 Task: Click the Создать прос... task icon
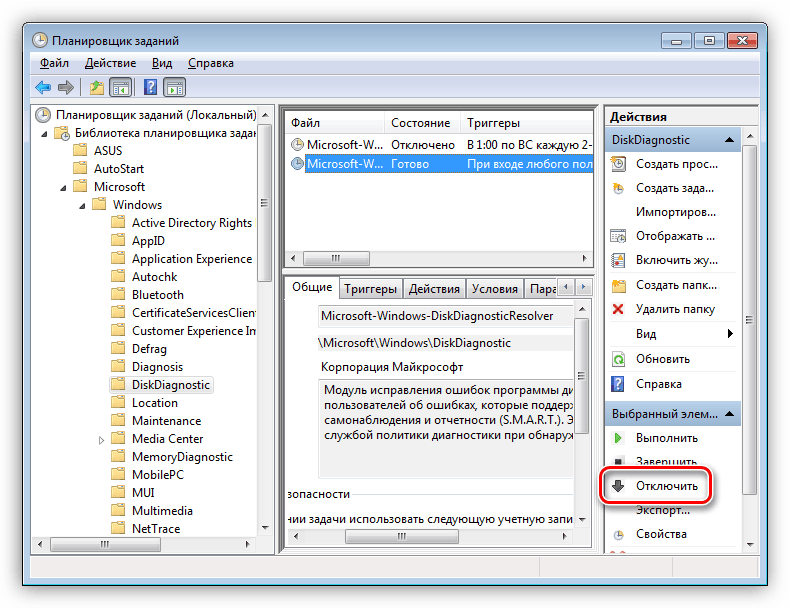pos(618,164)
